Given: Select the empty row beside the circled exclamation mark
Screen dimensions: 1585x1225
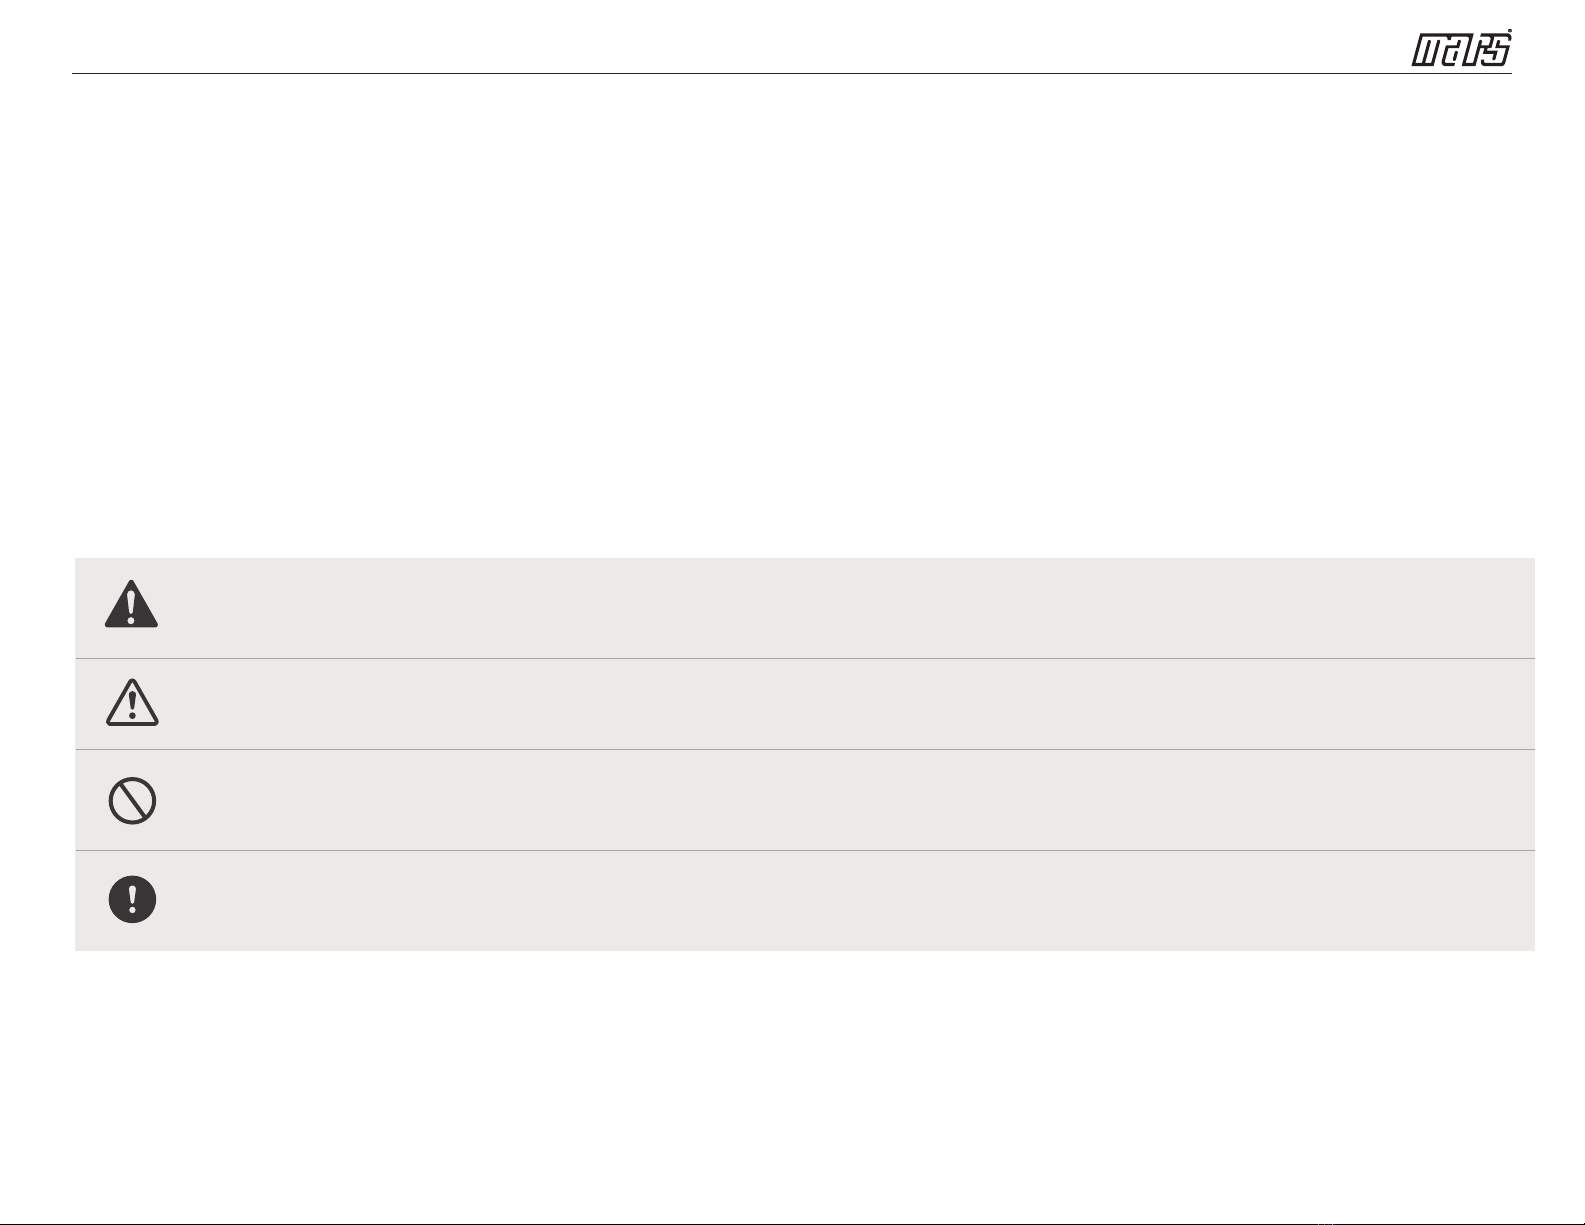Looking at the screenshot, I should coord(805,901).
